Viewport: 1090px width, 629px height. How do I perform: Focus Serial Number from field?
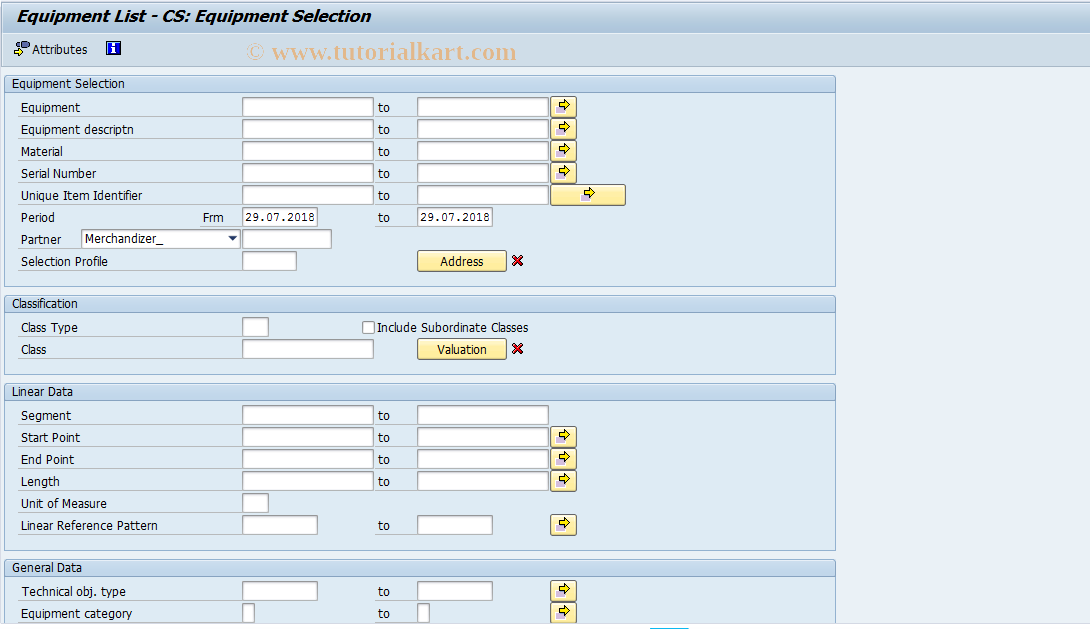pos(308,173)
